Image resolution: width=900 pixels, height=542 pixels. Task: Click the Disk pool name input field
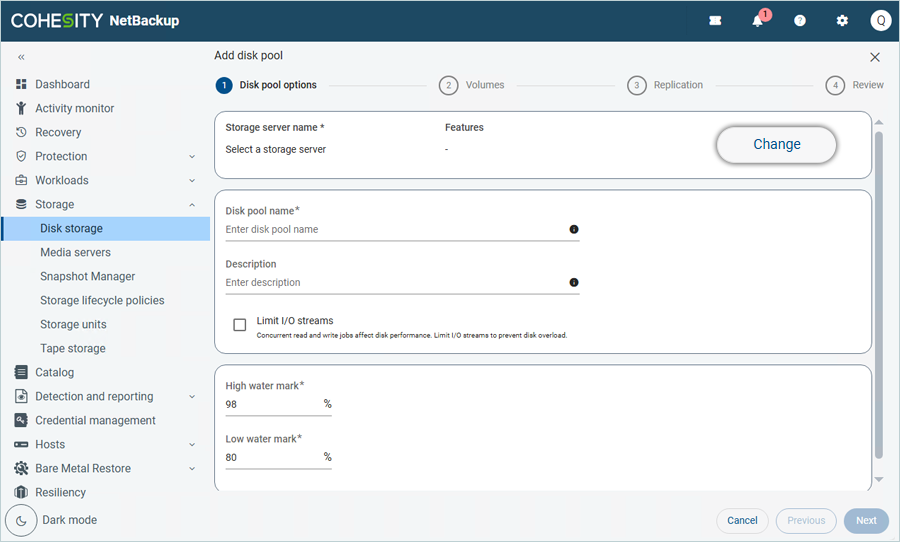coord(395,230)
